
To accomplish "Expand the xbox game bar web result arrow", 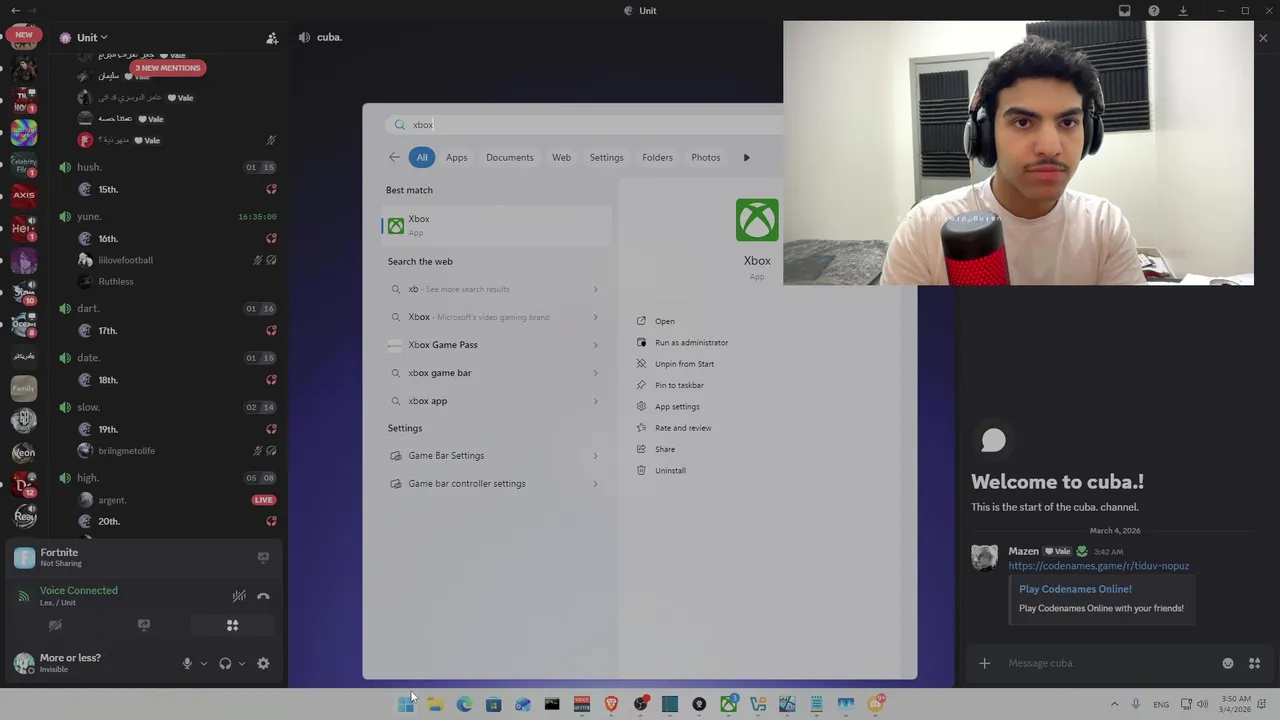I will [595, 373].
